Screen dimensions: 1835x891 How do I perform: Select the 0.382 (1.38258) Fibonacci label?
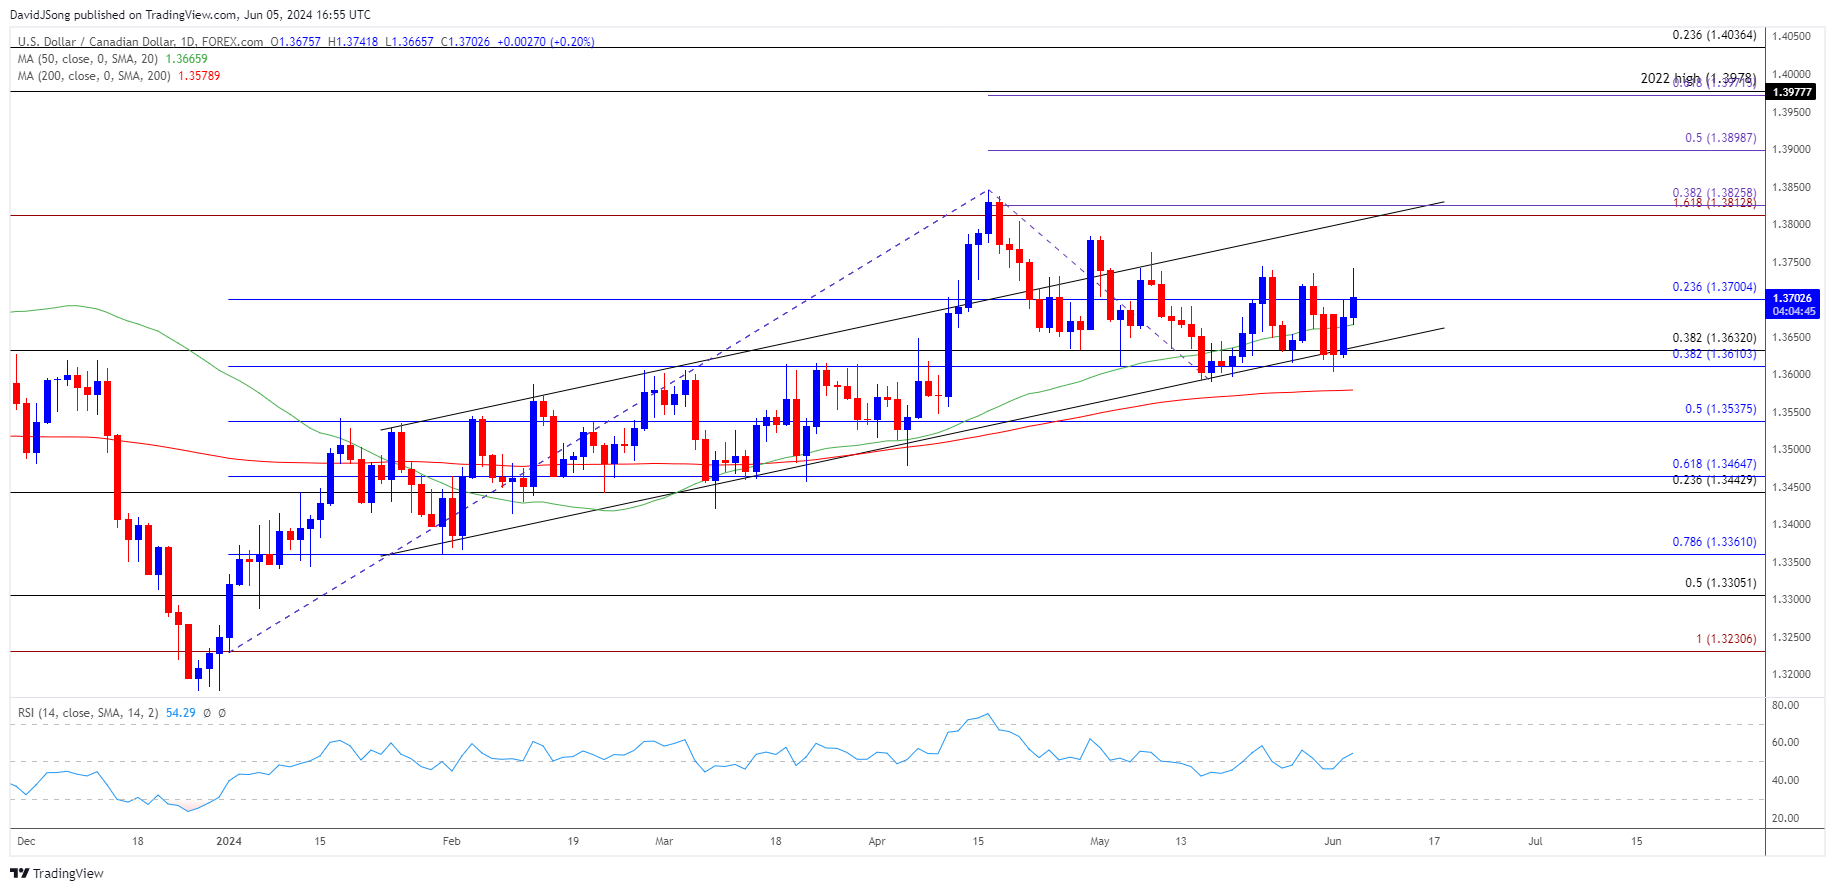point(1714,193)
